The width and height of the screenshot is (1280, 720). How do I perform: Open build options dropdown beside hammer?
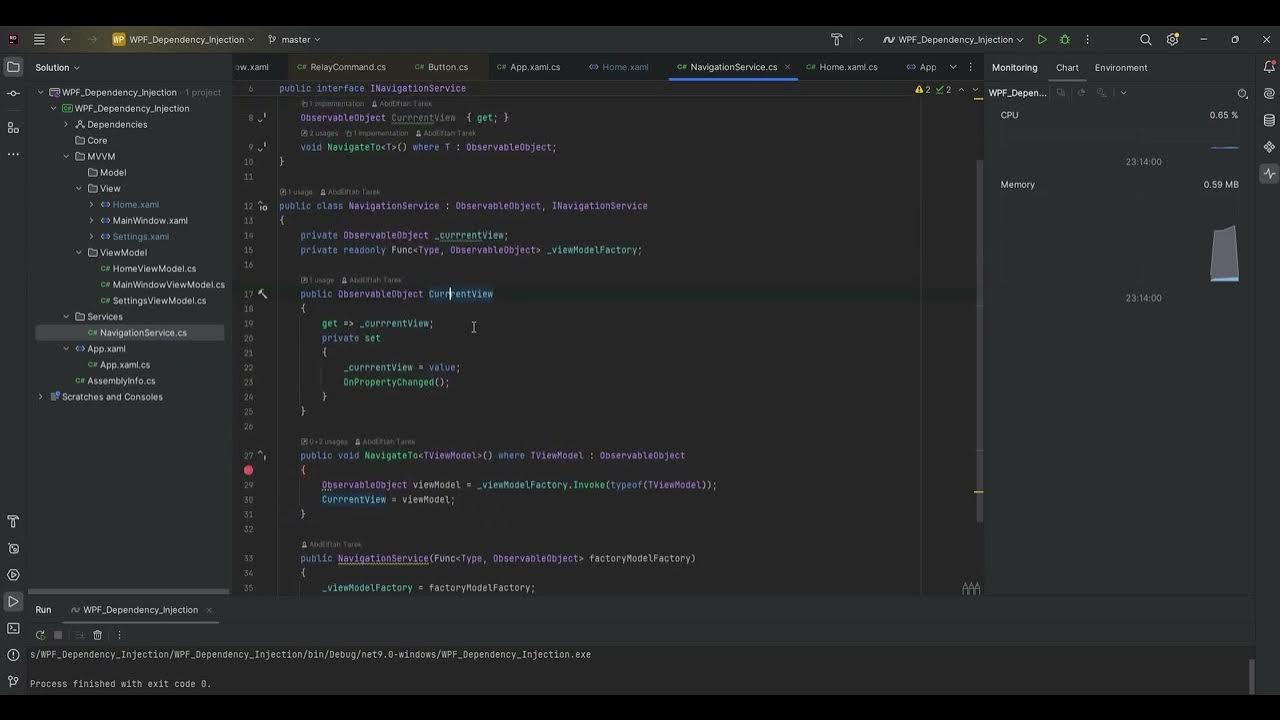click(x=860, y=39)
